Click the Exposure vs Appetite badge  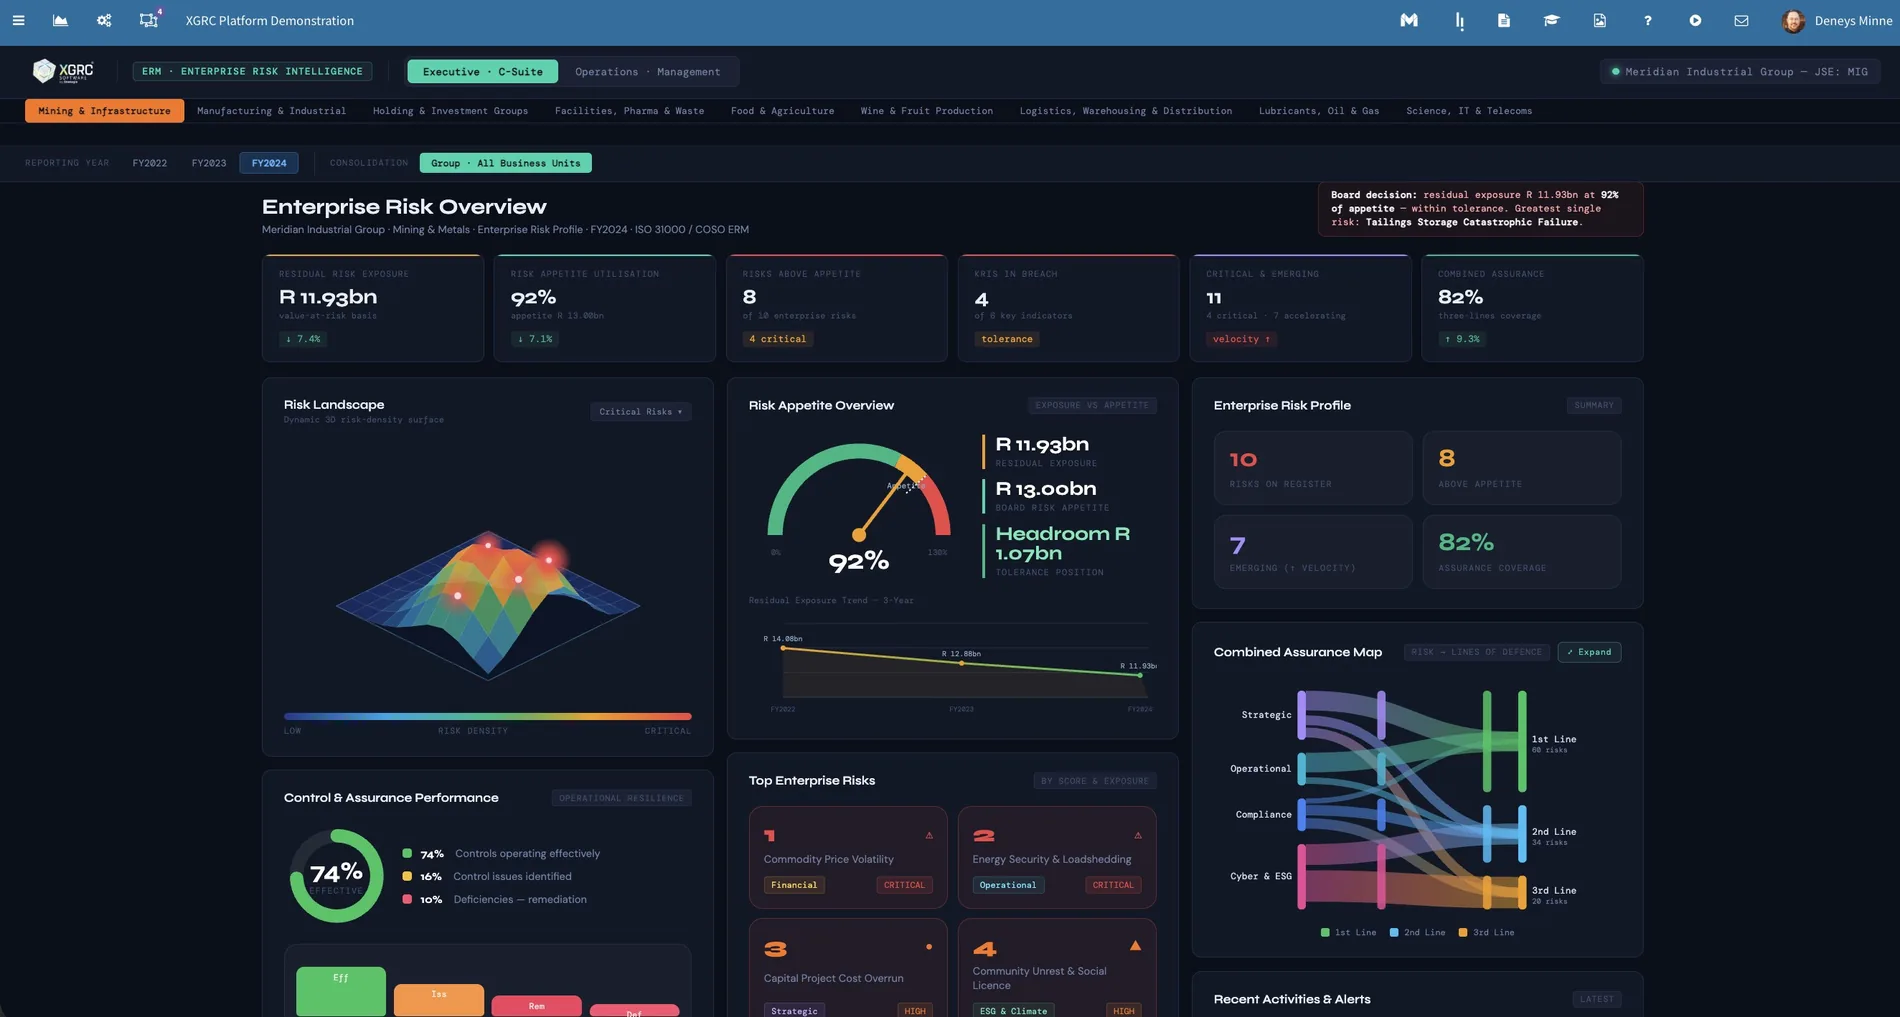pyautogui.click(x=1092, y=405)
